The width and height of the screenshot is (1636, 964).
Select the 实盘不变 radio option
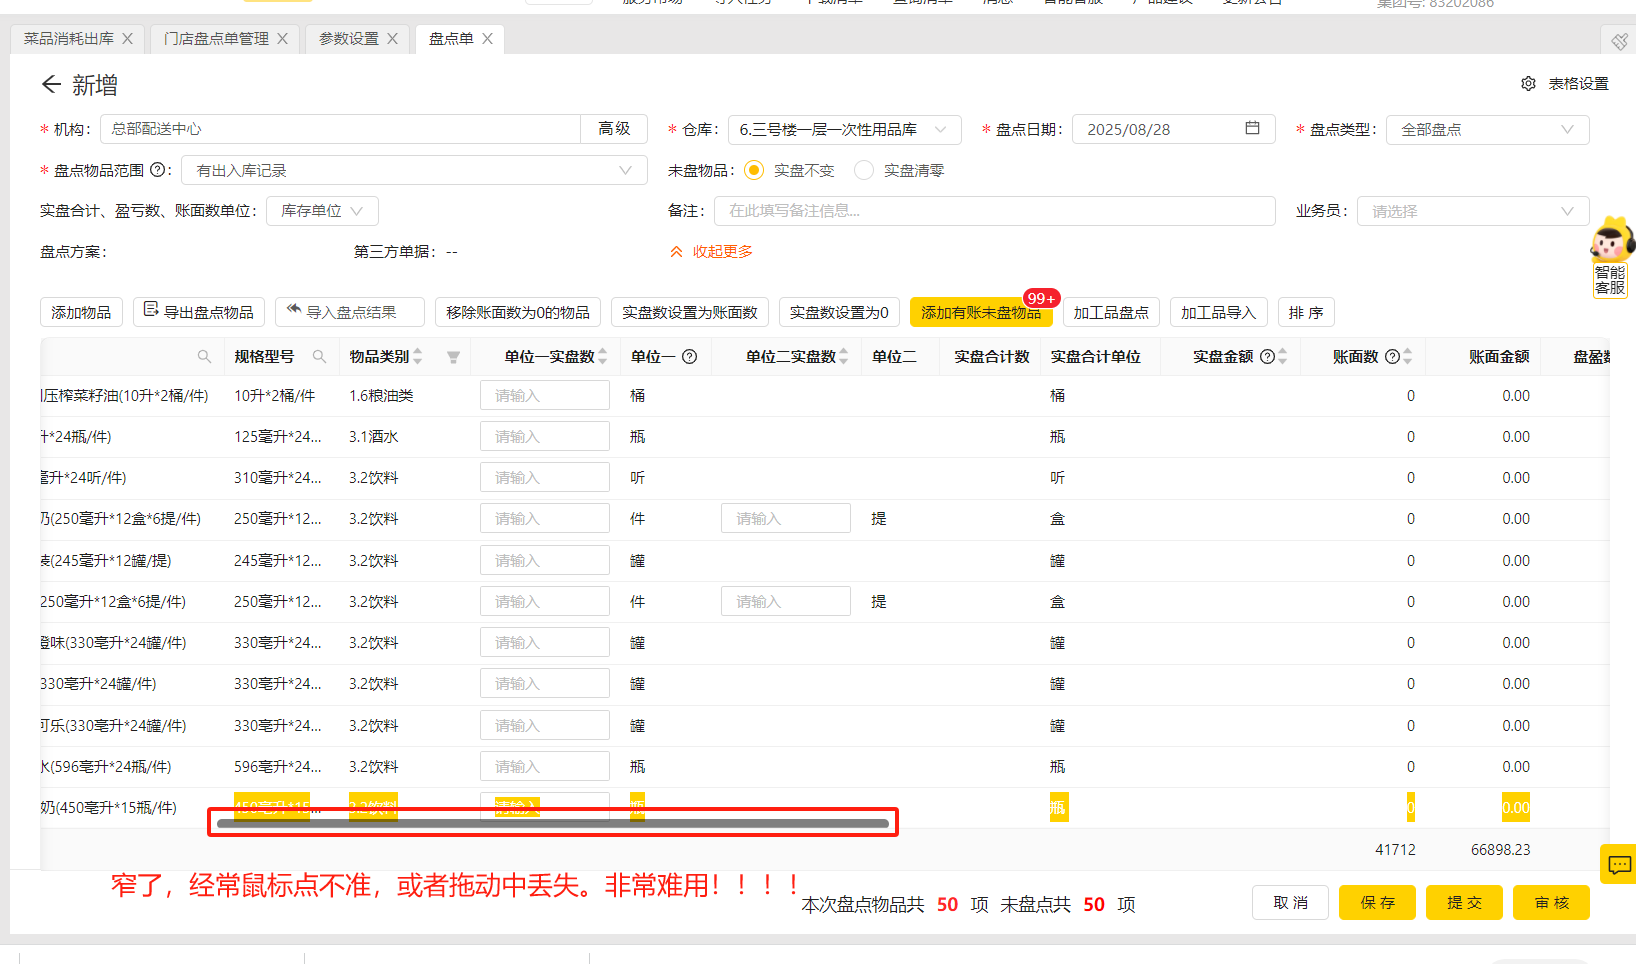tap(755, 171)
